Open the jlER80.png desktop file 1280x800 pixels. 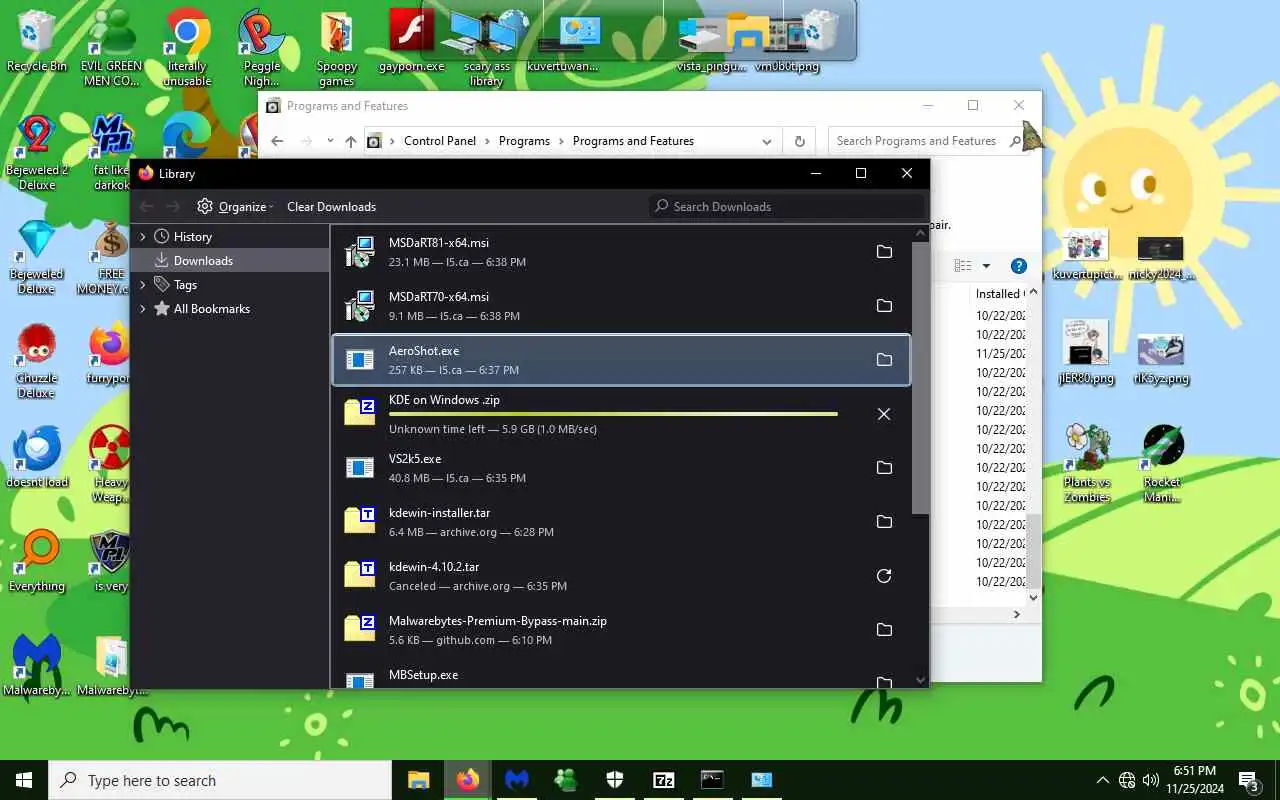click(1087, 353)
